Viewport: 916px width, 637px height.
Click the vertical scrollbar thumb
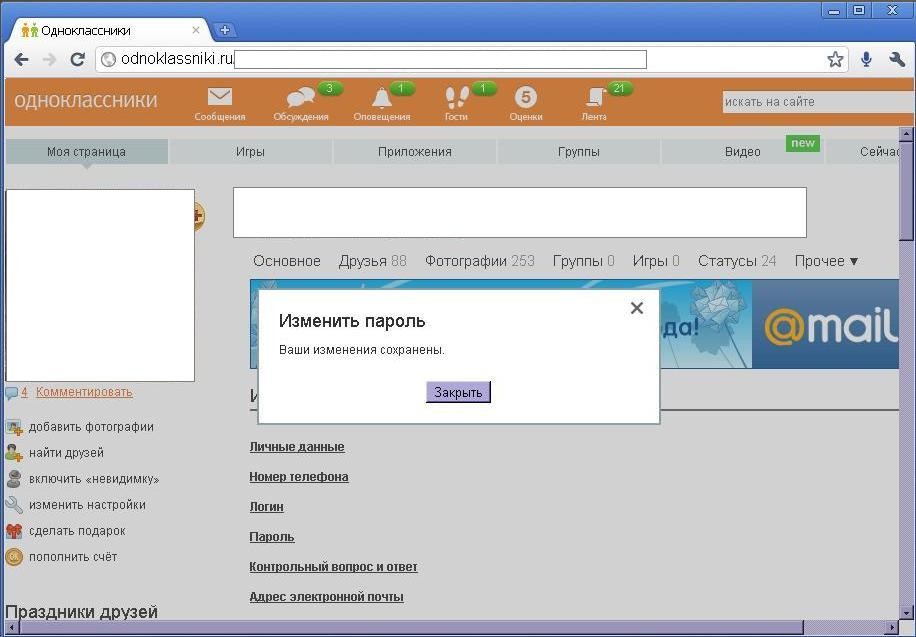tap(906, 190)
